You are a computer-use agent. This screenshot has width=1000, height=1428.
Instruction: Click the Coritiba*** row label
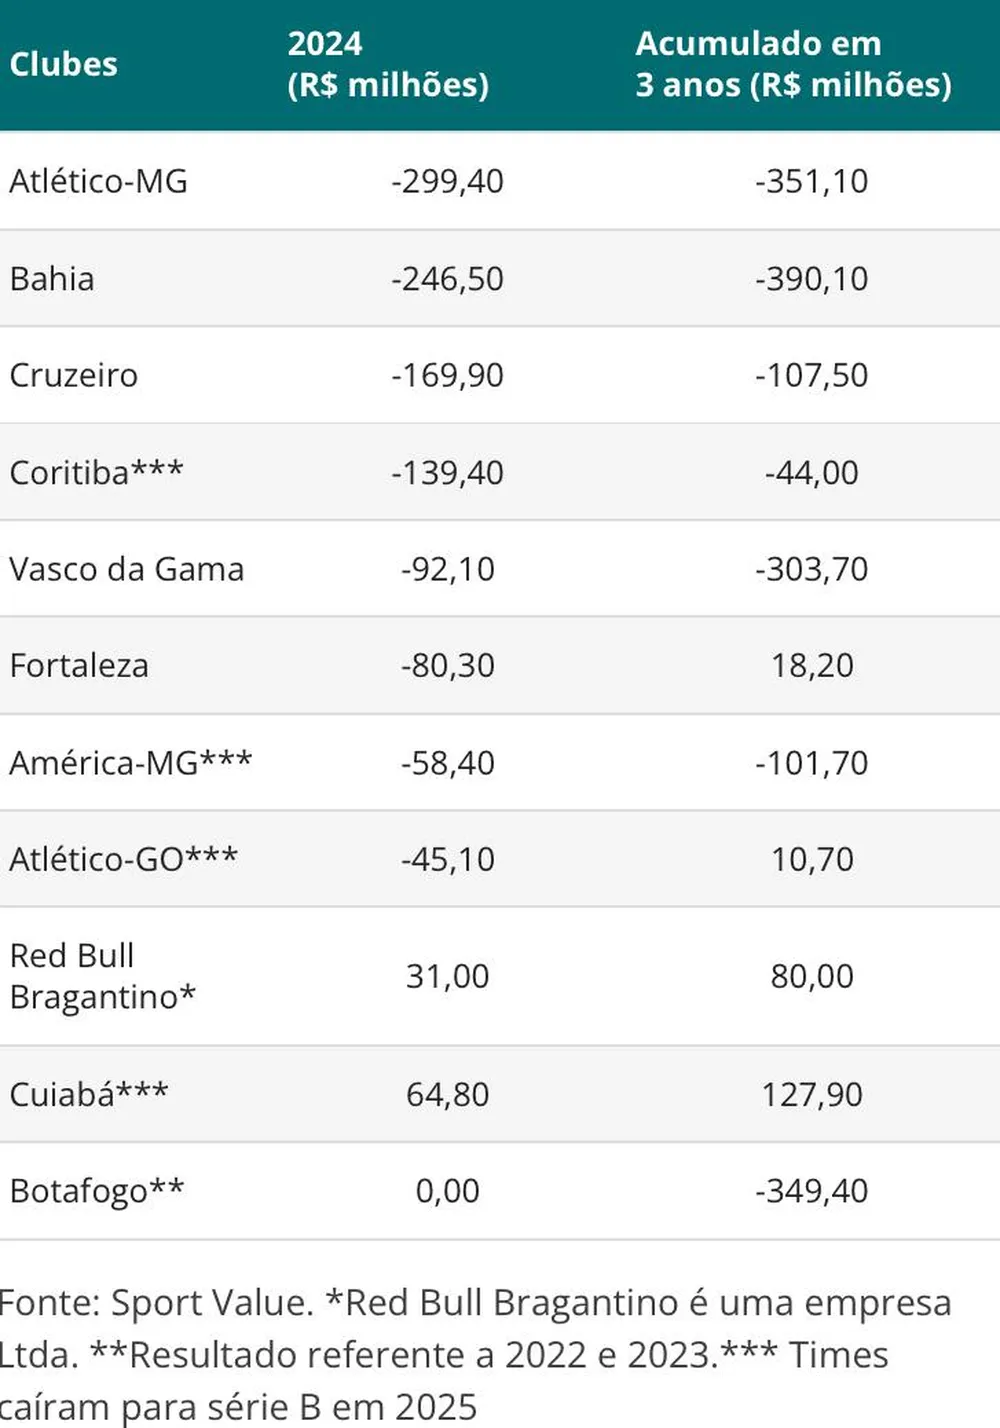(96, 472)
